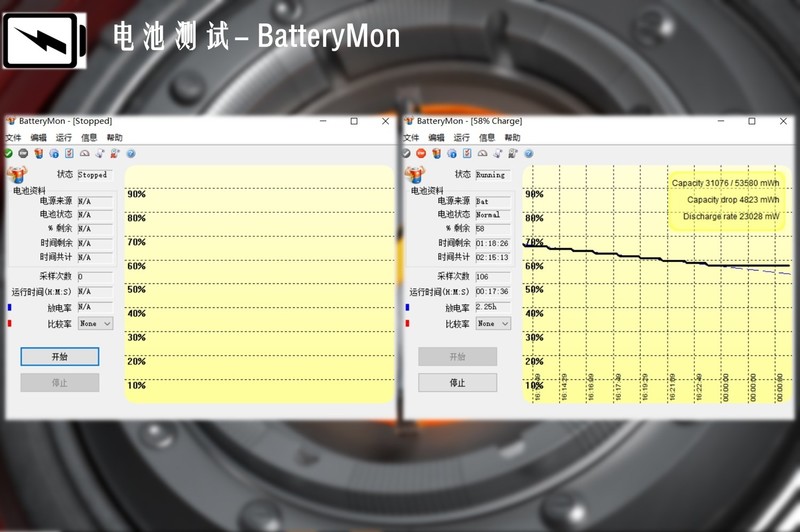This screenshot has height=532, width=800.
Task: Click Discharge rate 23028 mW text
Action: click(x=731, y=216)
